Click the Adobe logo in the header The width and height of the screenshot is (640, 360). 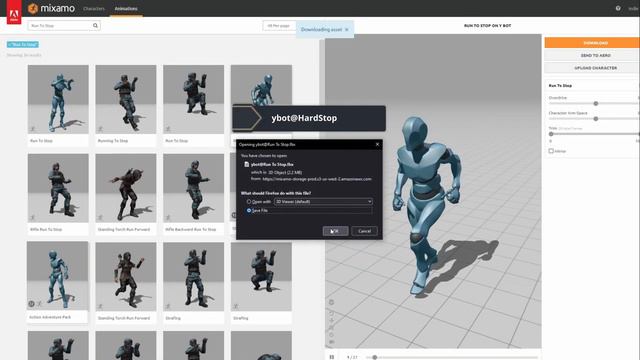tap(14, 12)
